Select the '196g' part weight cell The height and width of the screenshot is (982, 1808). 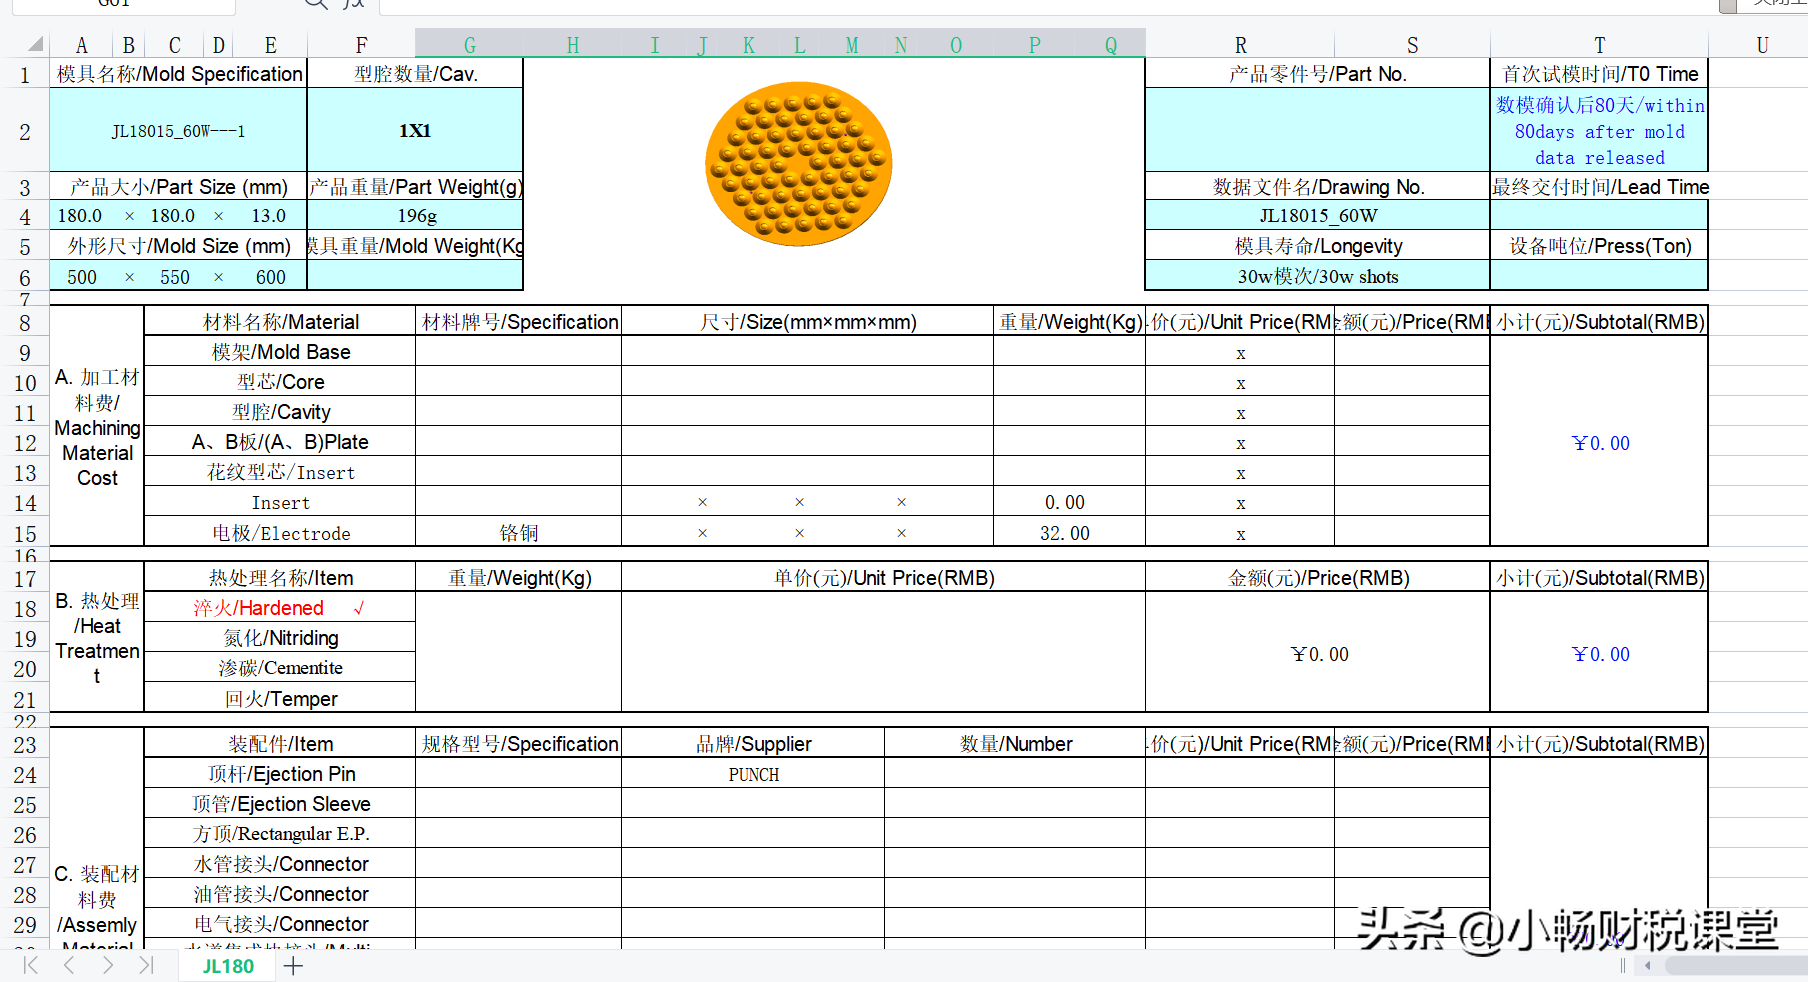coord(415,216)
